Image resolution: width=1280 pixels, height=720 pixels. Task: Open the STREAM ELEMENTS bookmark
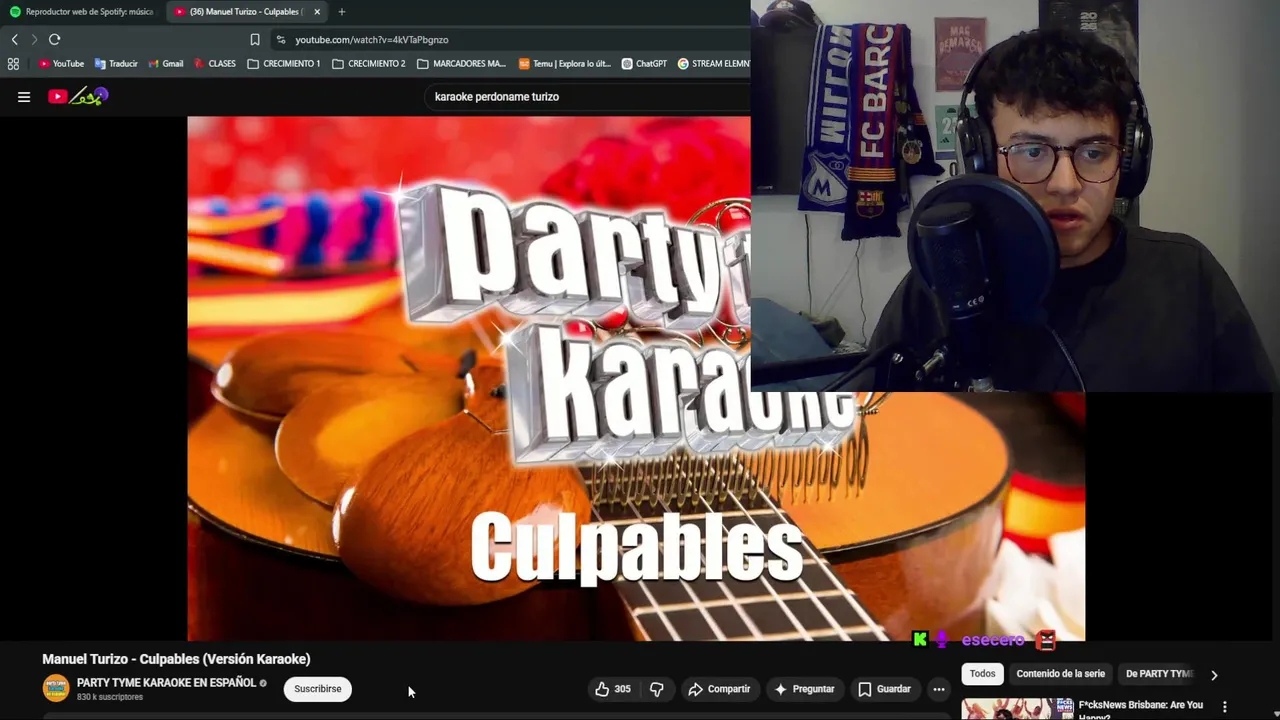(x=713, y=63)
